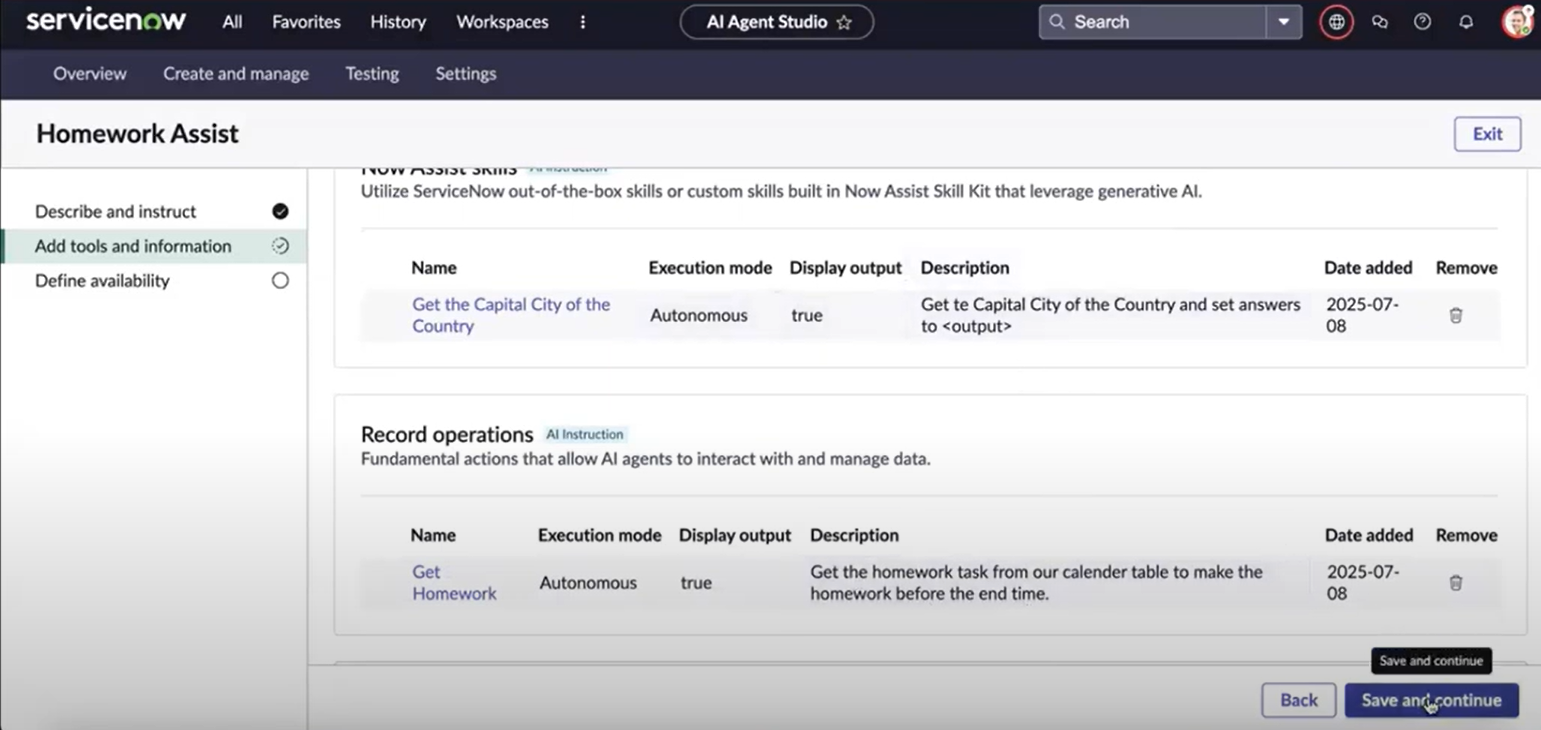Switch to Create and manage tab
Image resolution: width=1541 pixels, height=730 pixels.
236,74
